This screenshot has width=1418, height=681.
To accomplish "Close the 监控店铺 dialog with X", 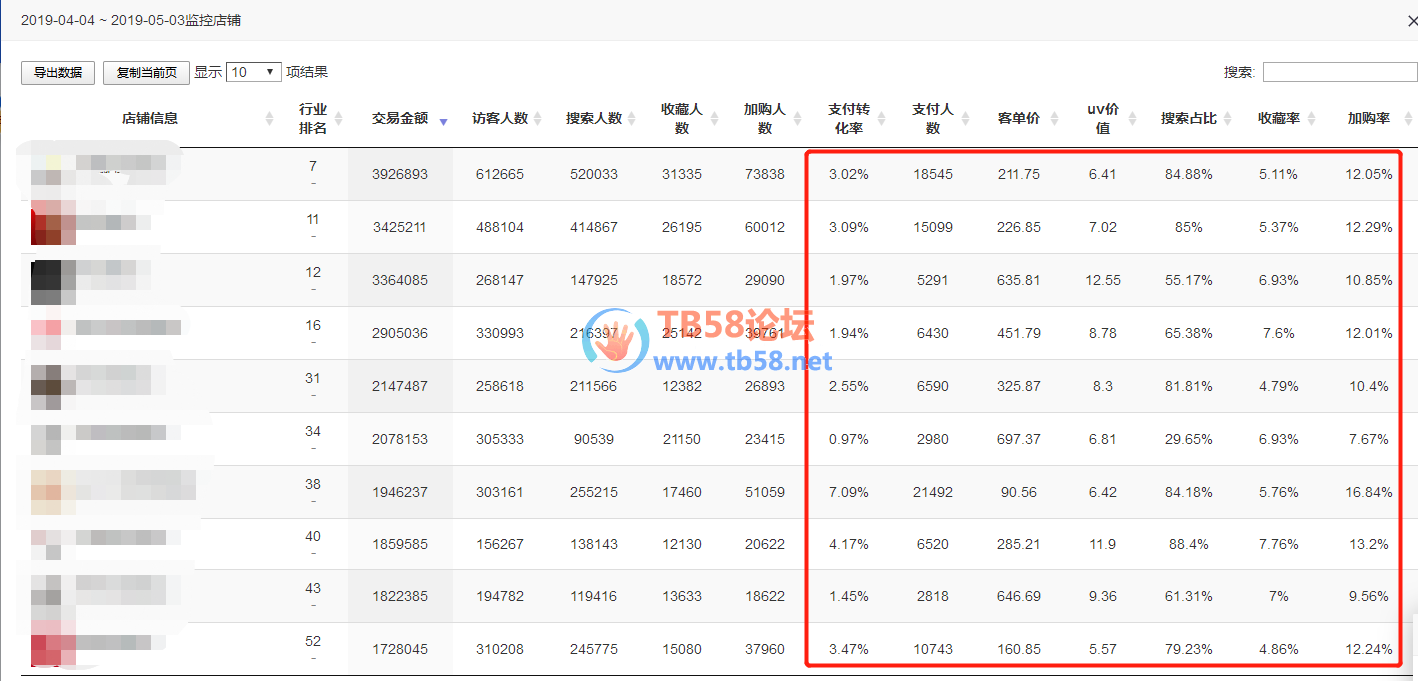I will pos(1411,20).
